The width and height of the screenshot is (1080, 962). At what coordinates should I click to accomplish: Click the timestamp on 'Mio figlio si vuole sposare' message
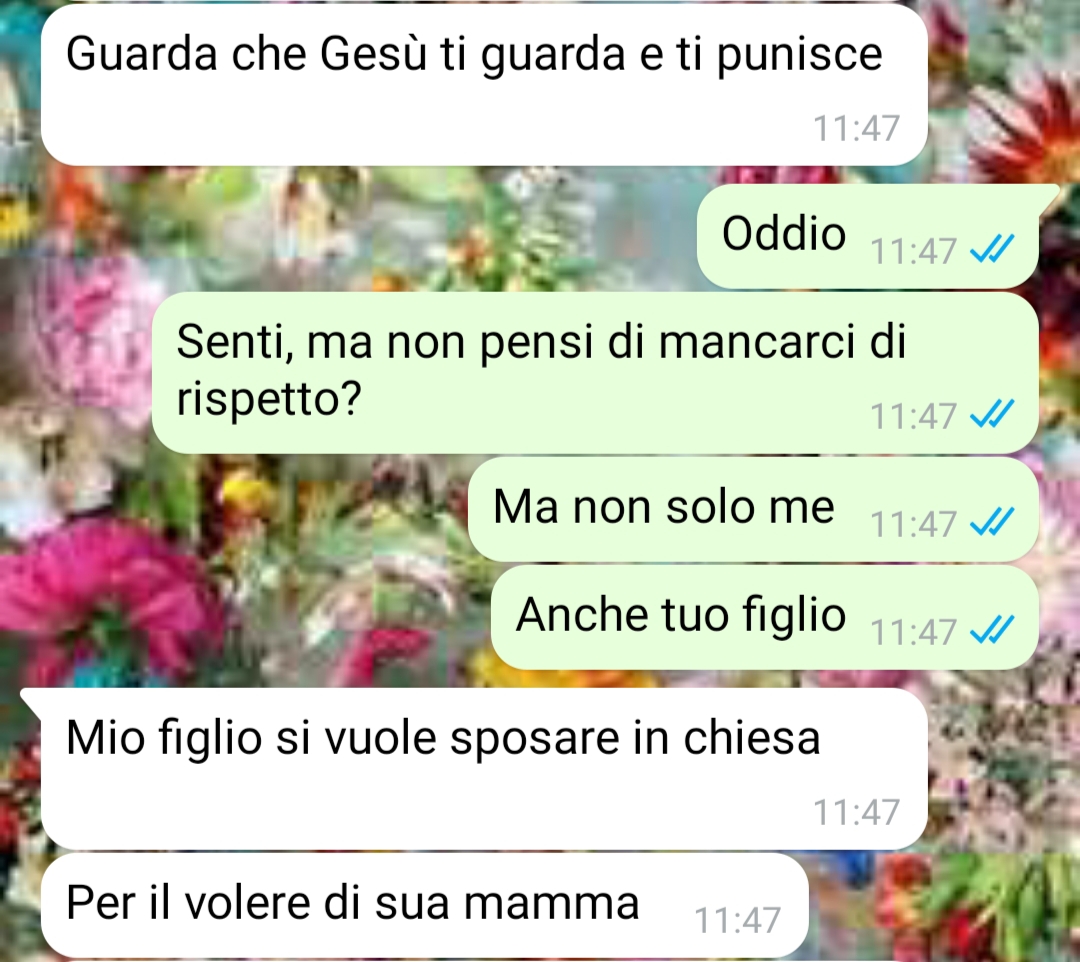tap(857, 812)
